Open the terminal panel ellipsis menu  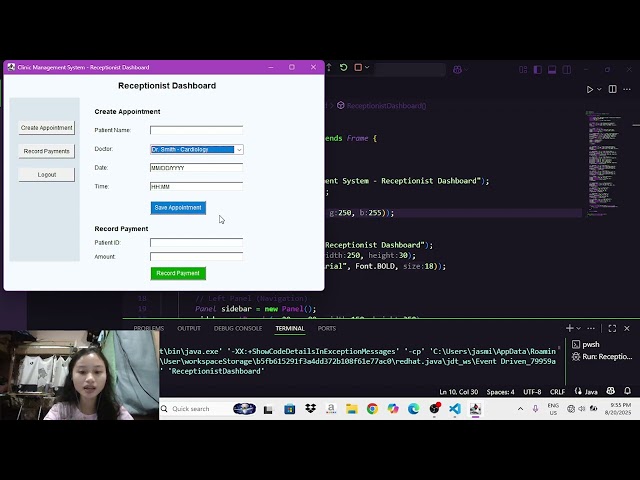click(591, 329)
